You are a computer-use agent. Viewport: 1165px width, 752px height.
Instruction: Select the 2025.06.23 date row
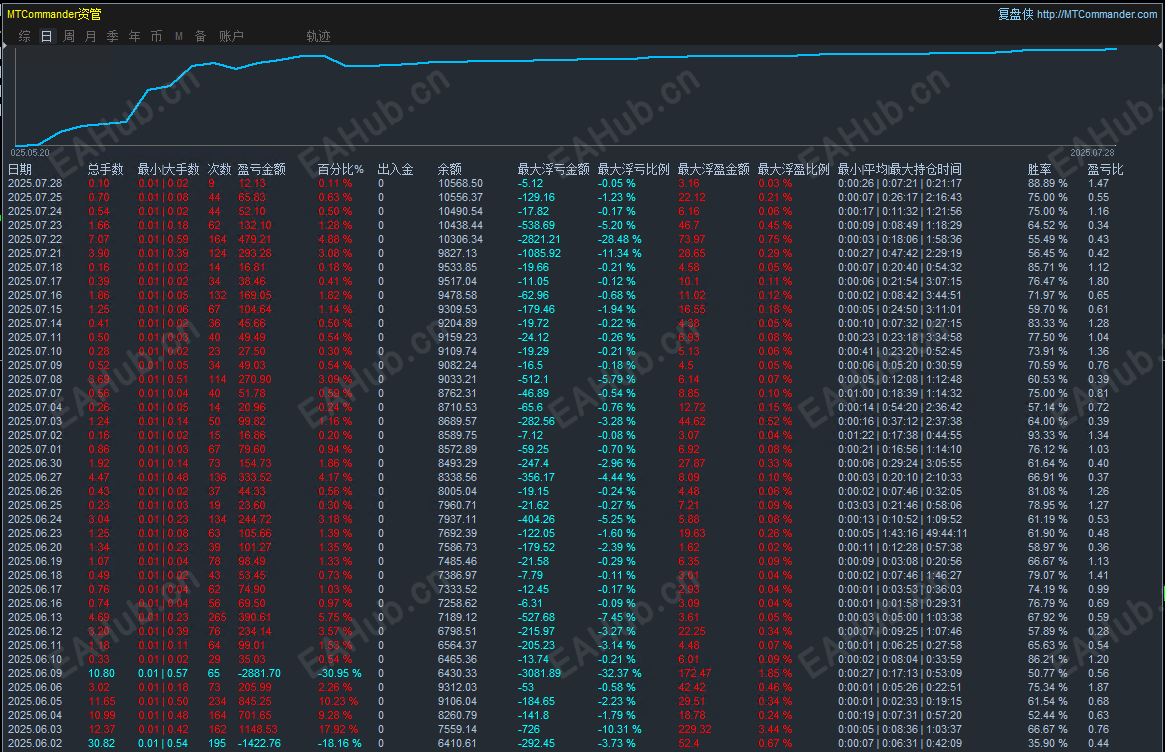[35, 534]
